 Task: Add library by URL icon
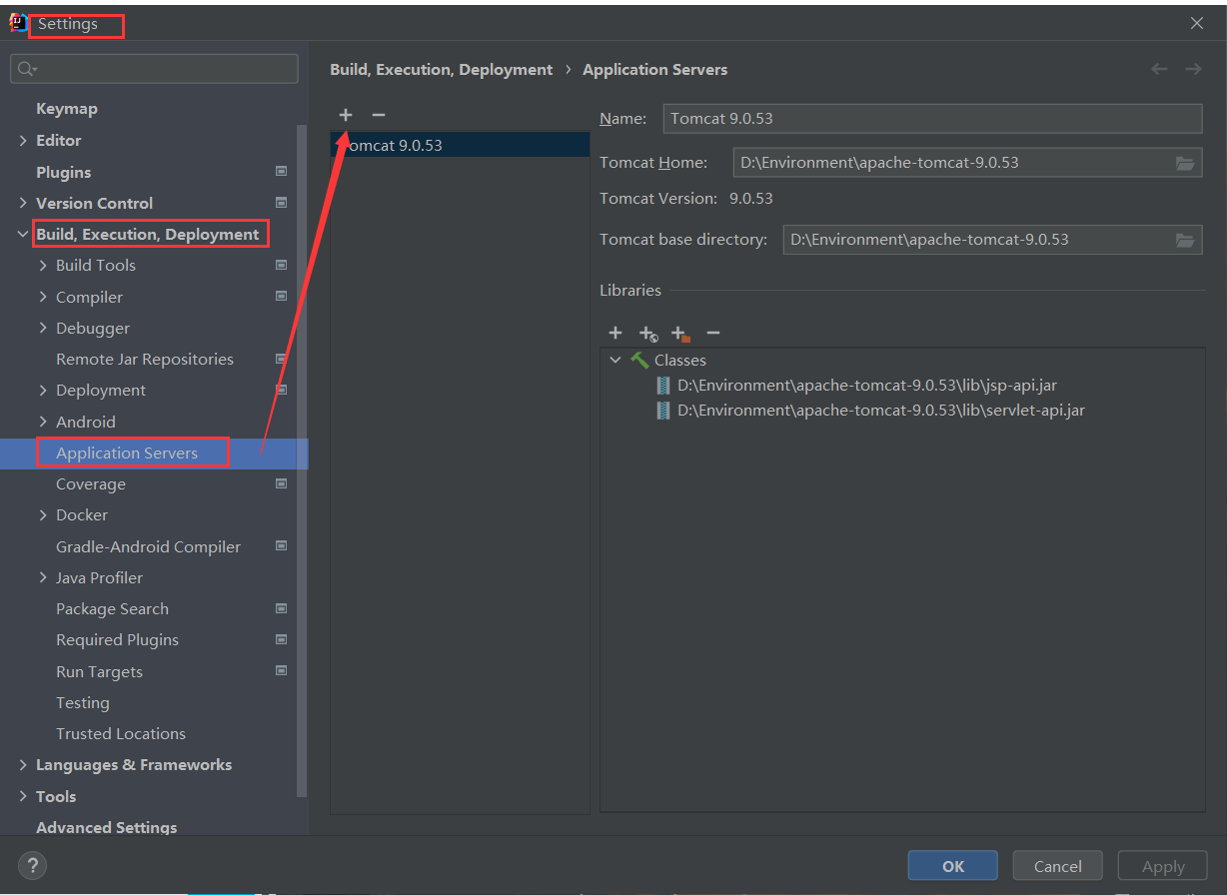[x=648, y=333]
